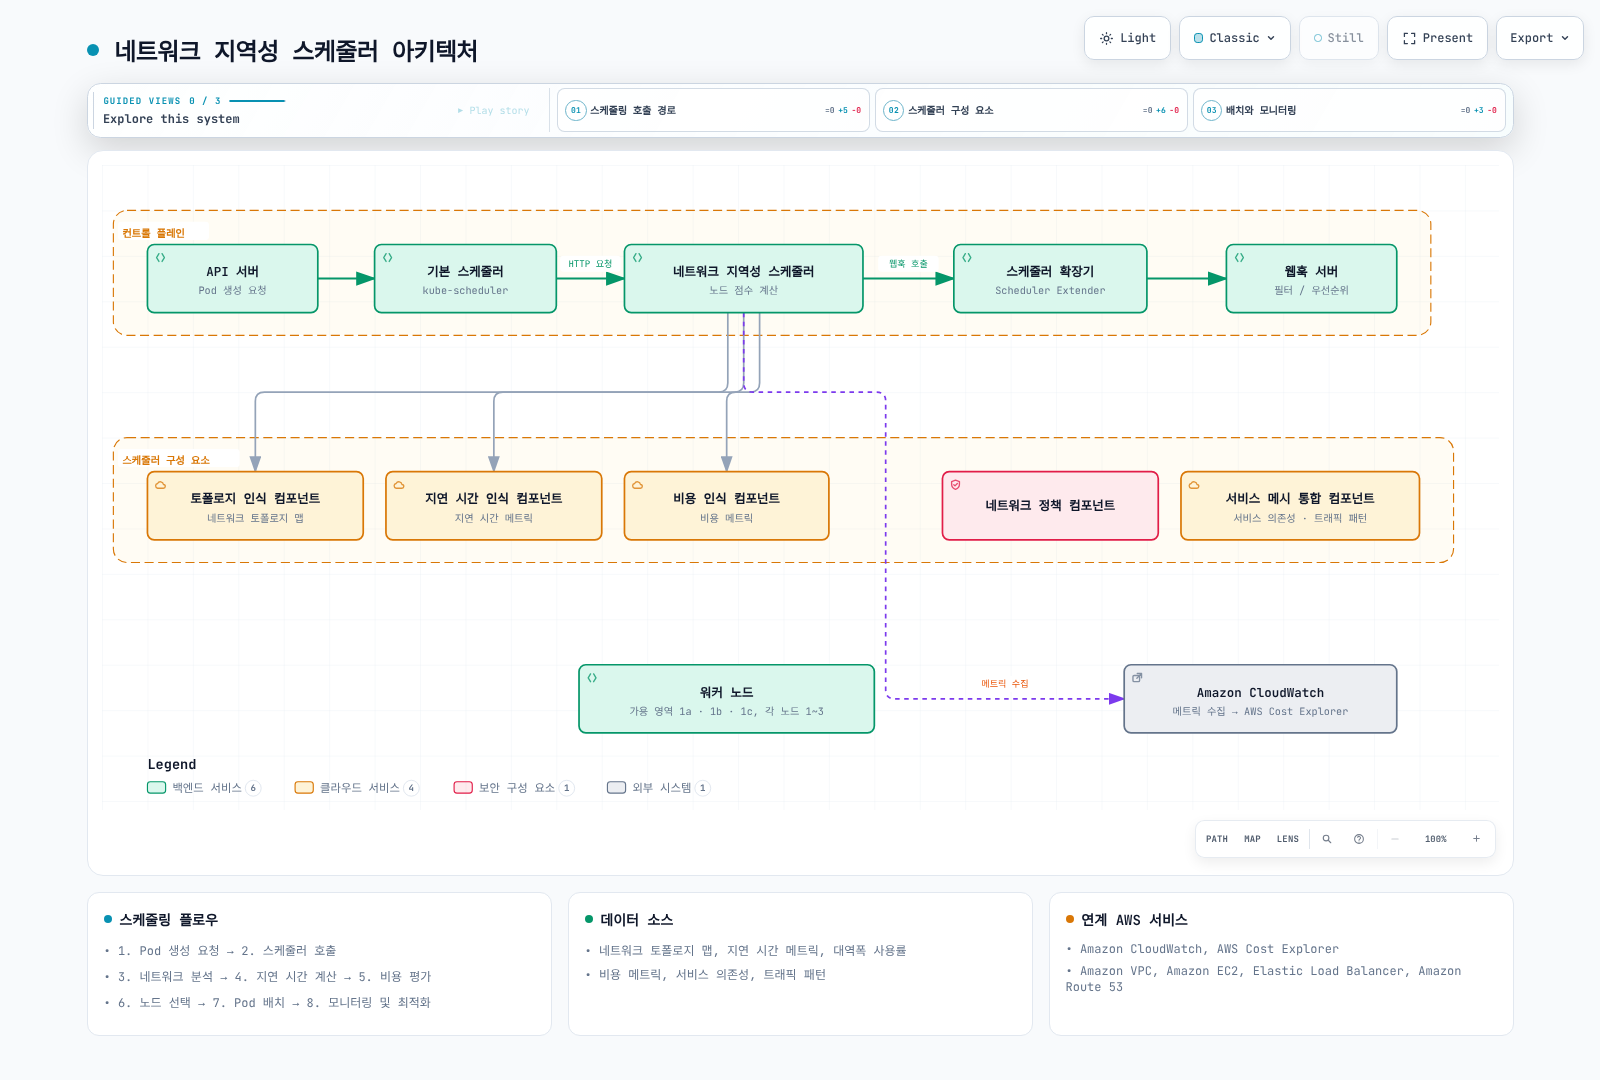This screenshot has height=1080, width=1600.
Task: Open guided view 02 스케줄러 구성 요소
Action: point(1031,110)
